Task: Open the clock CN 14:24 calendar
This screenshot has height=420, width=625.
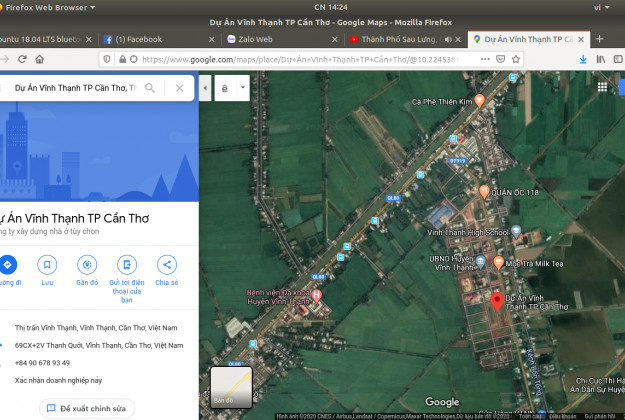Action: point(330,7)
